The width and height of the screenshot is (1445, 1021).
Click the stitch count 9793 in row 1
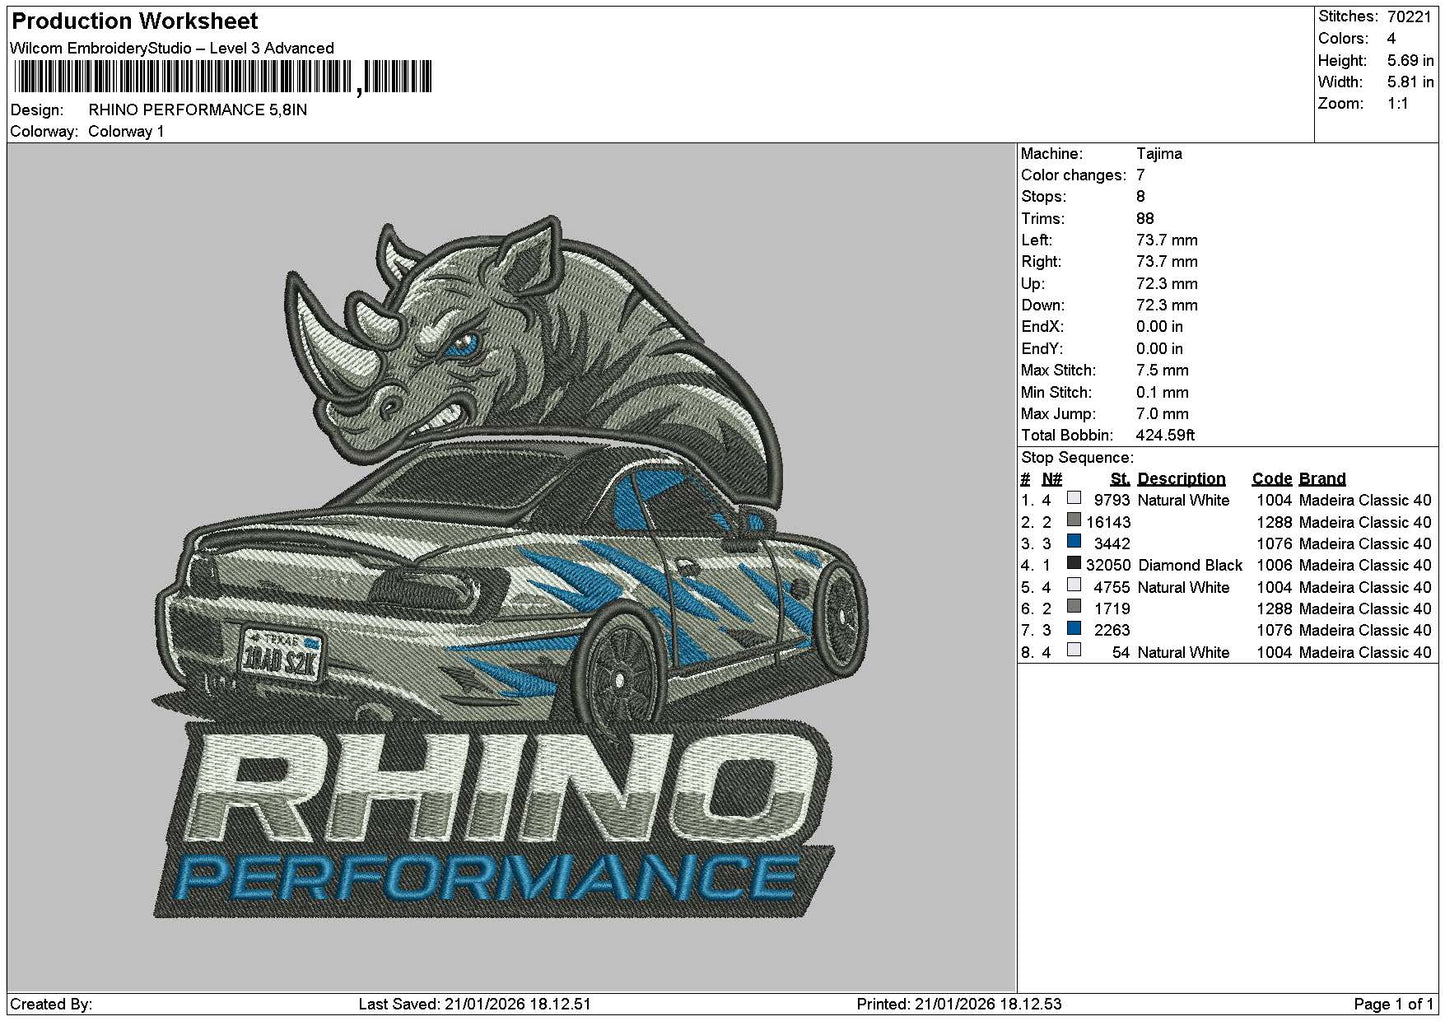coord(1112,500)
